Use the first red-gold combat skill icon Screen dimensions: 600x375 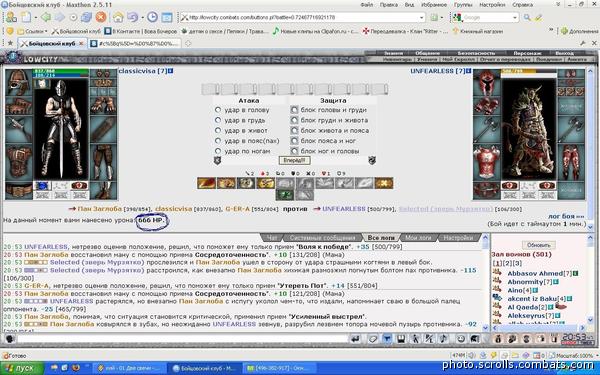click(206, 183)
